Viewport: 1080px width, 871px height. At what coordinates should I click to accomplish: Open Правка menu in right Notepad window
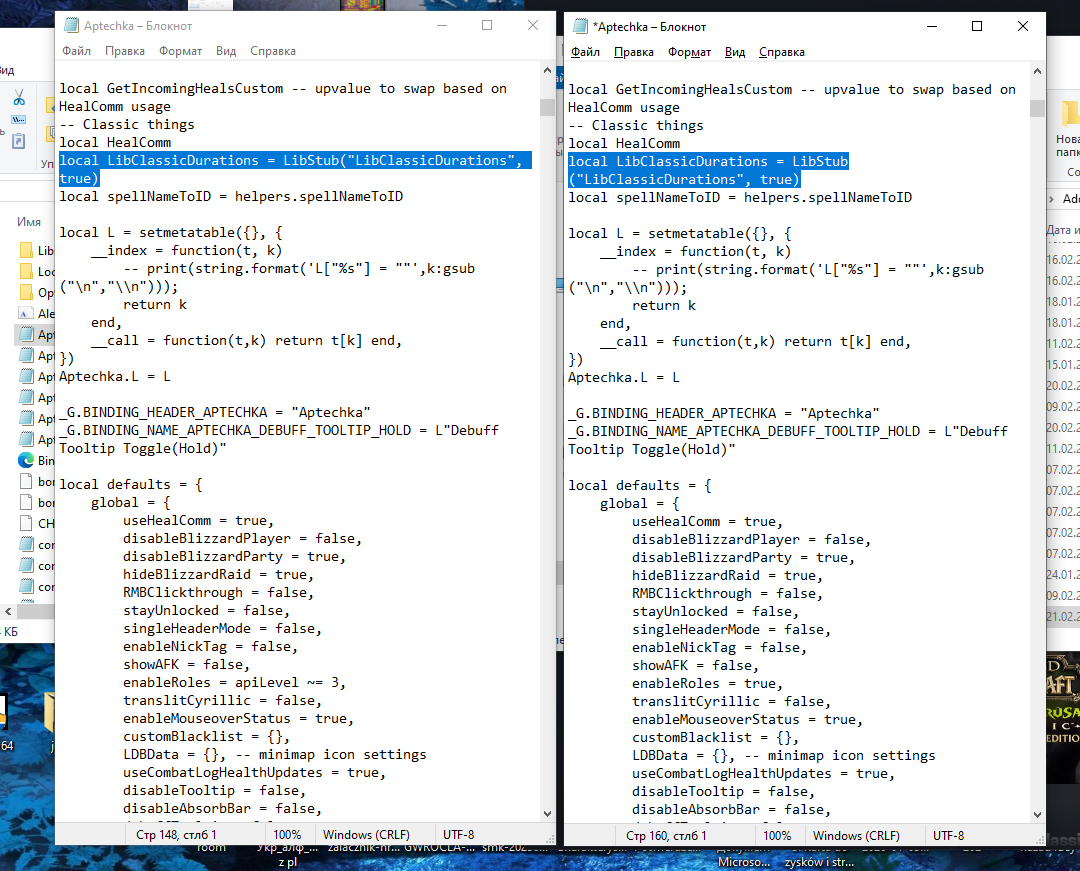634,52
